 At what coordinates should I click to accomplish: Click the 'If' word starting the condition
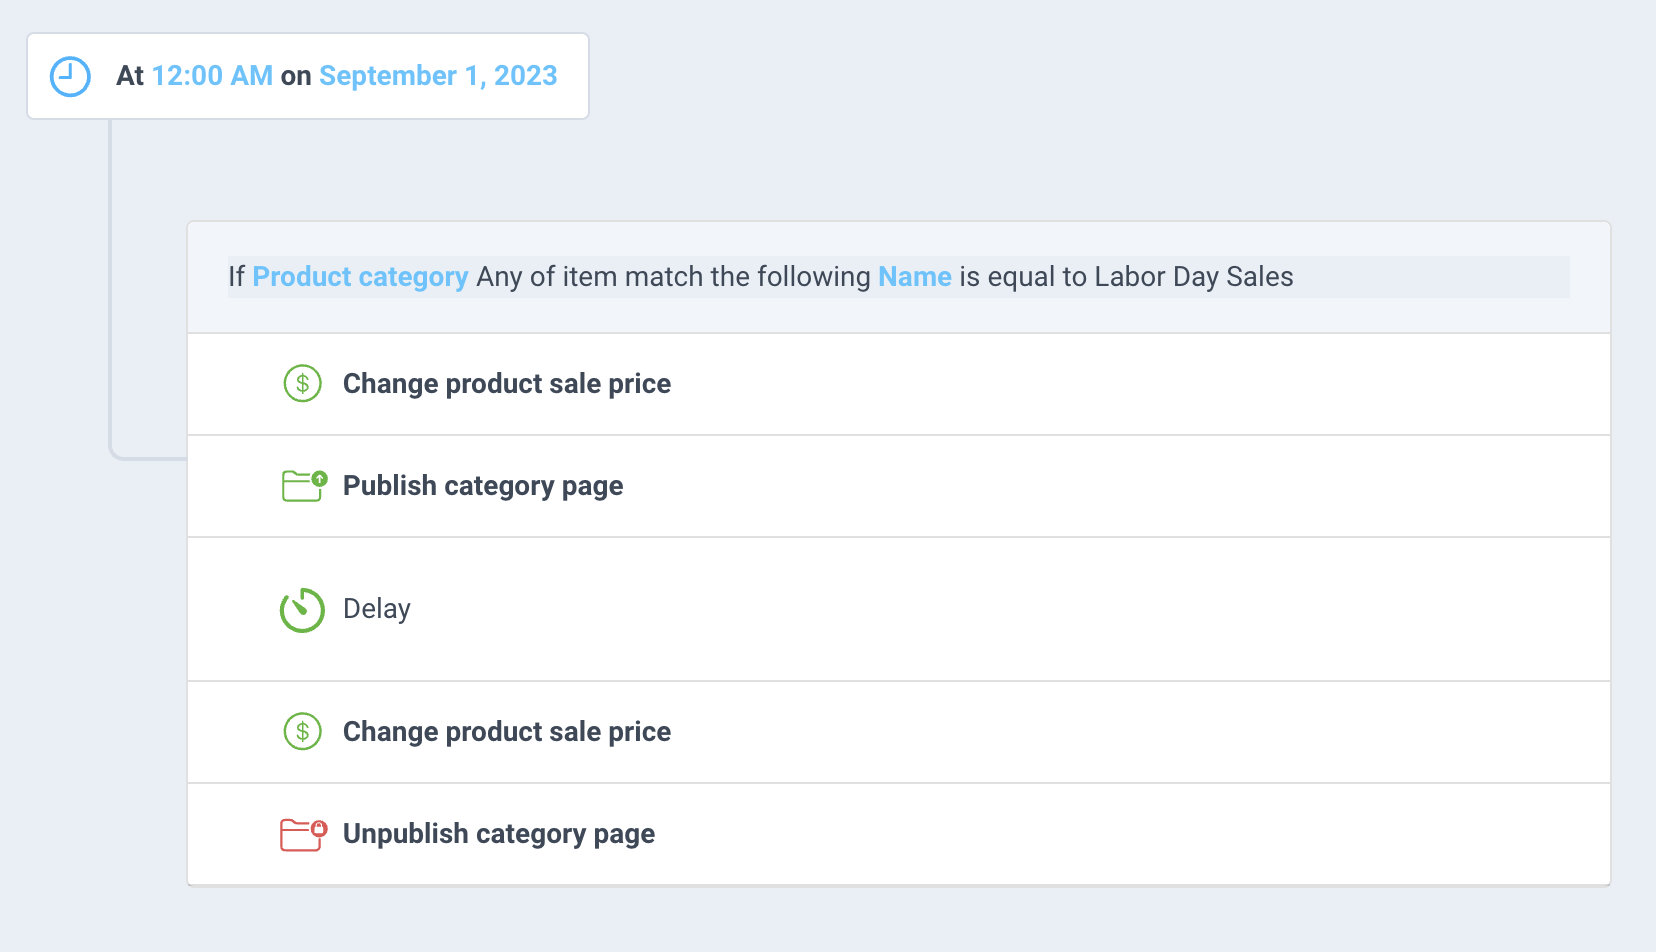(236, 277)
